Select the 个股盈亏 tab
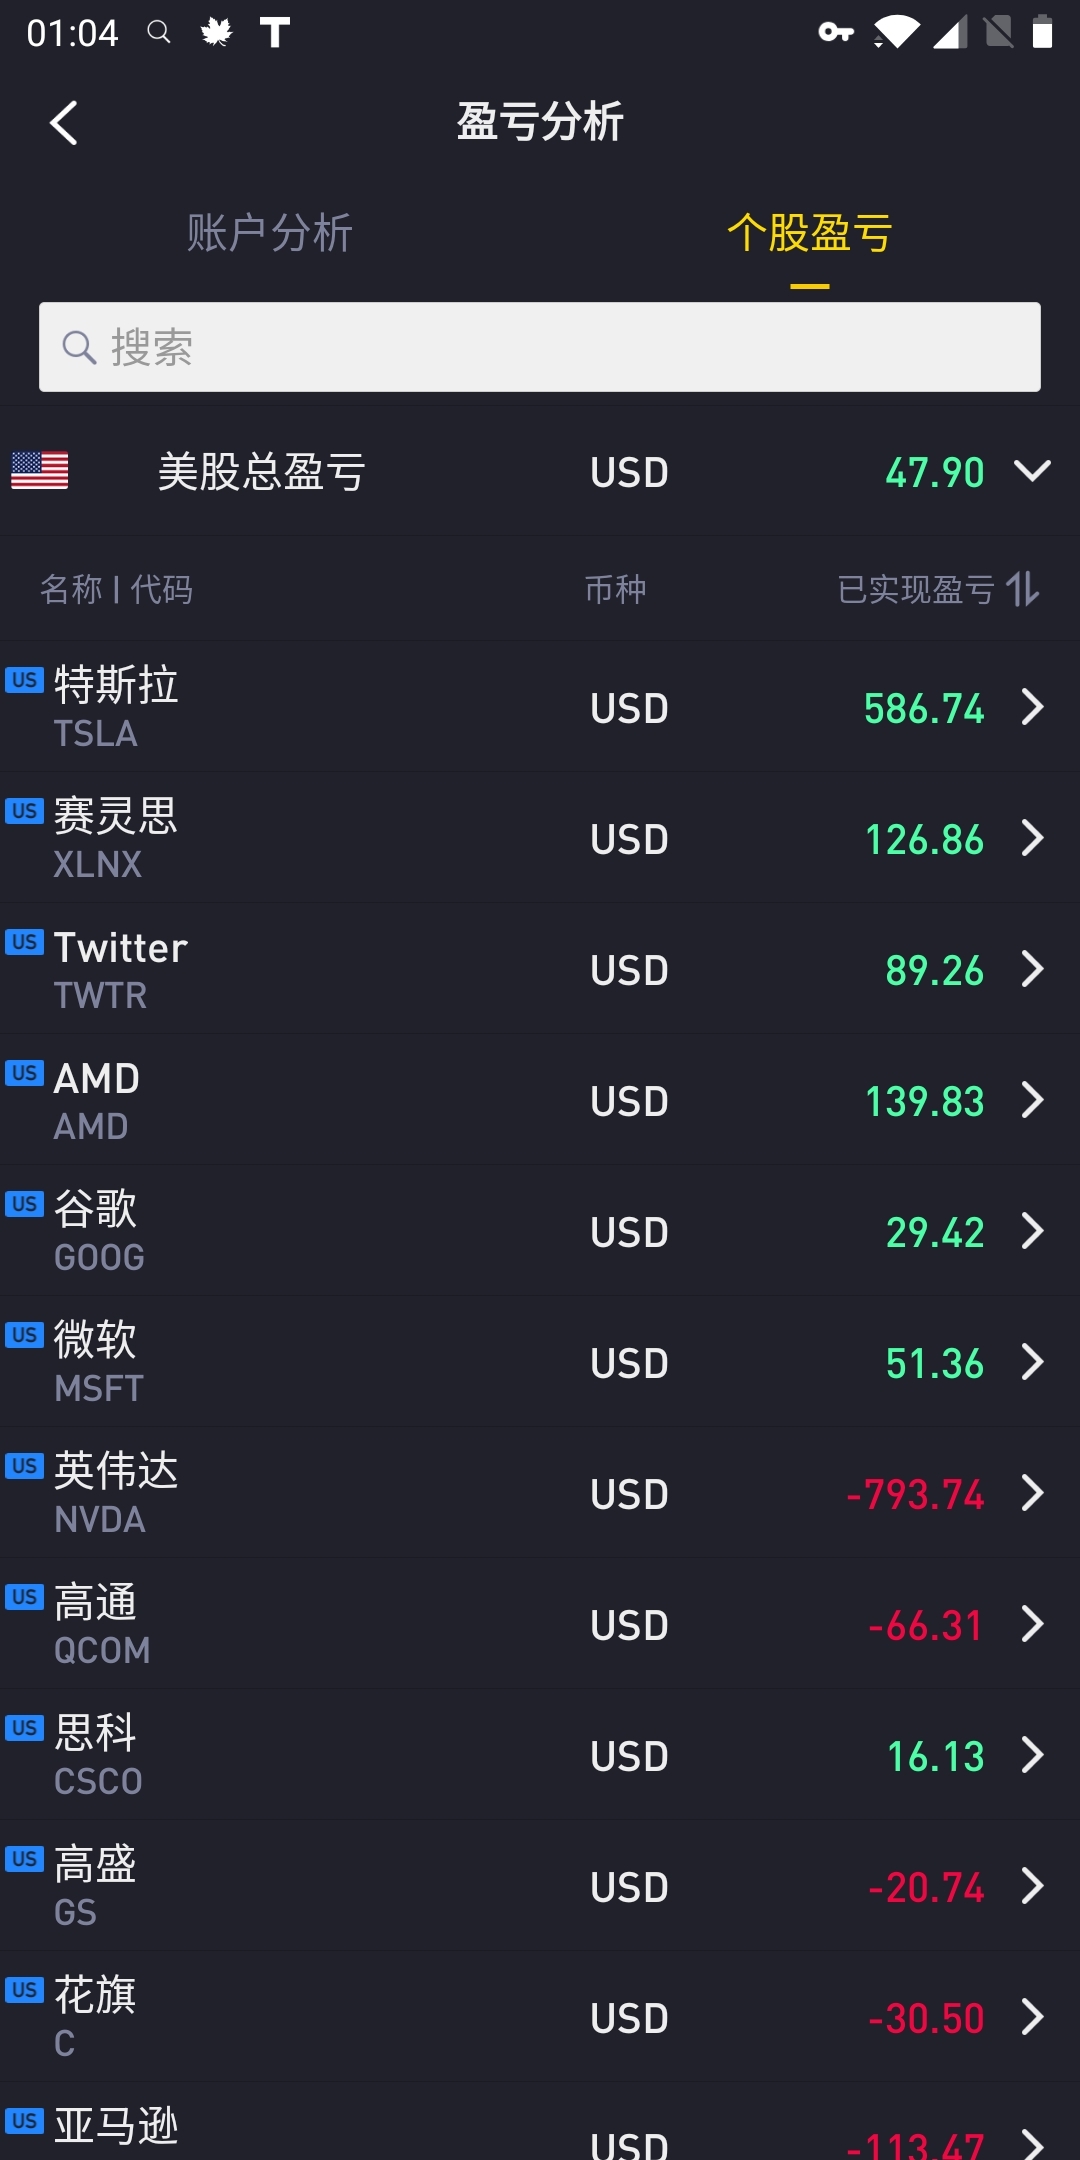The height and width of the screenshot is (2160, 1080). pyautogui.click(x=810, y=233)
